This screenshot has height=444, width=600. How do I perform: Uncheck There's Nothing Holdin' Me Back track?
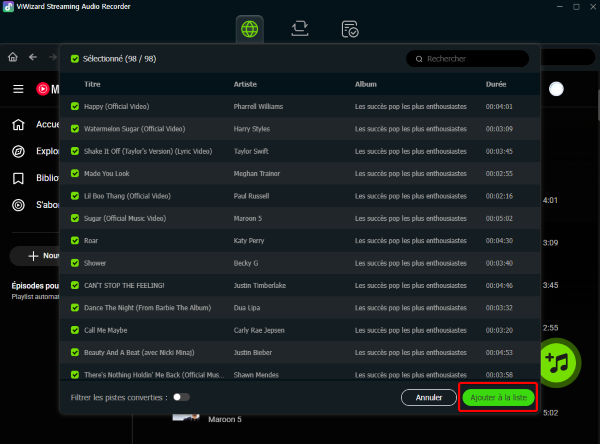coord(75,375)
